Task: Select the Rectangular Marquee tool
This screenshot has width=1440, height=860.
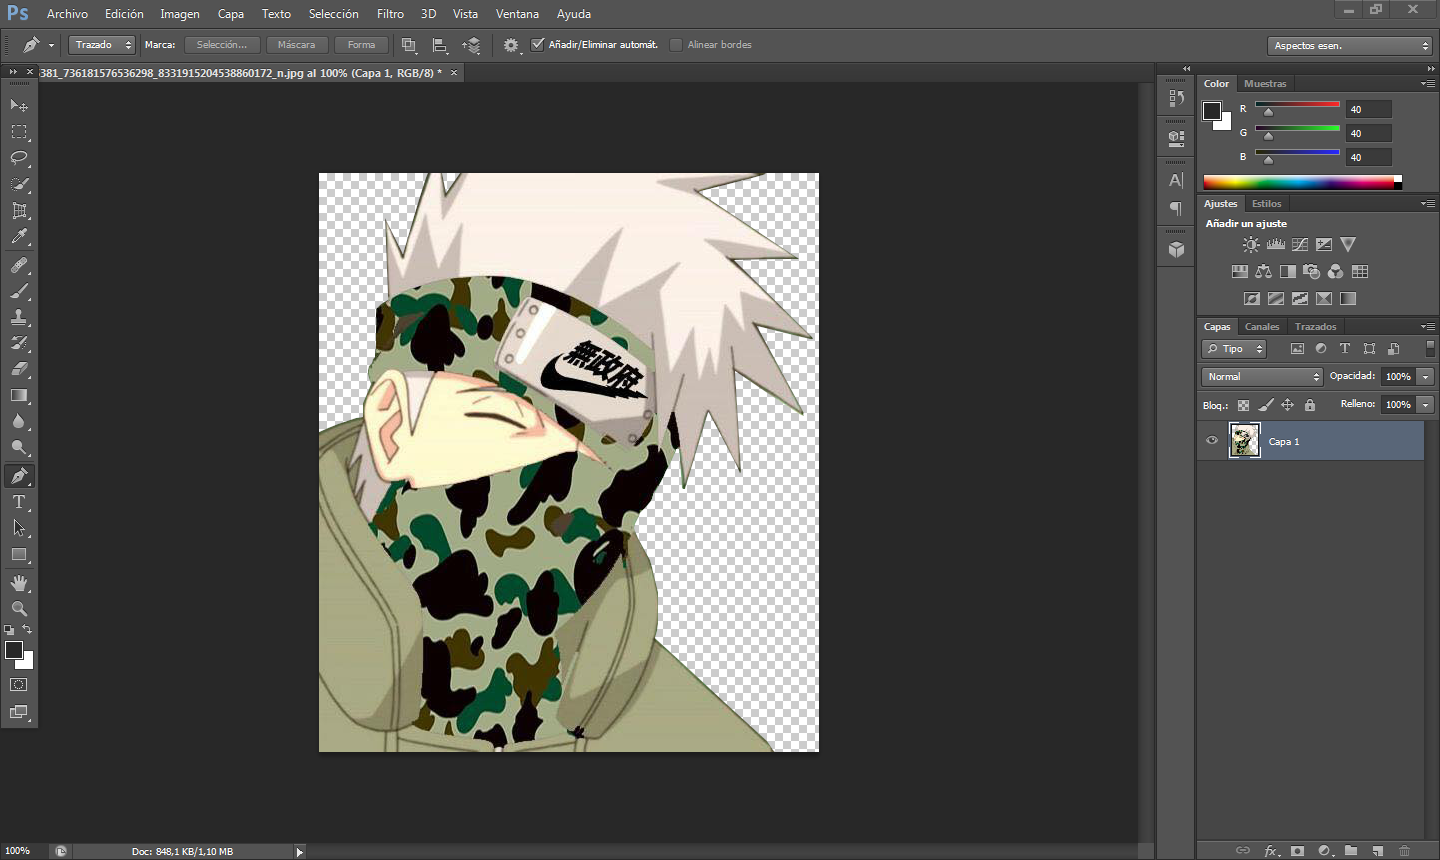Action: tap(19, 132)
